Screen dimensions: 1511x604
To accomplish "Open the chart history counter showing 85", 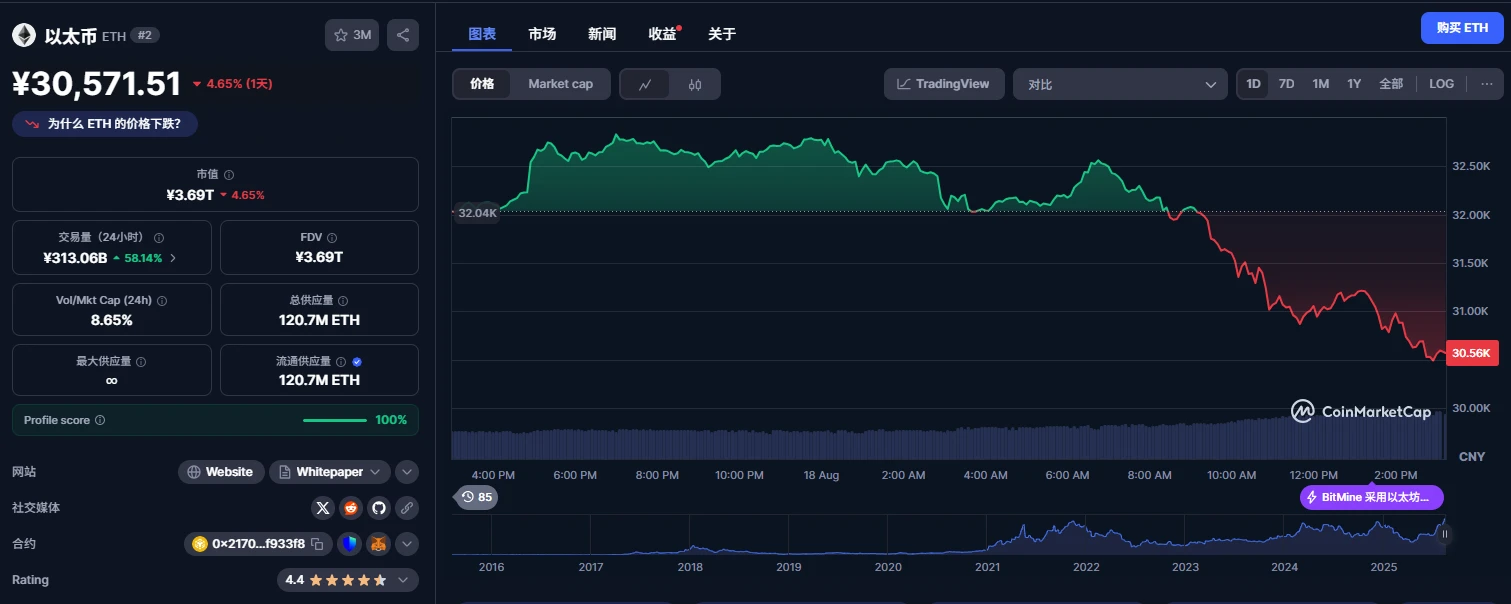I will click(477, 497).
